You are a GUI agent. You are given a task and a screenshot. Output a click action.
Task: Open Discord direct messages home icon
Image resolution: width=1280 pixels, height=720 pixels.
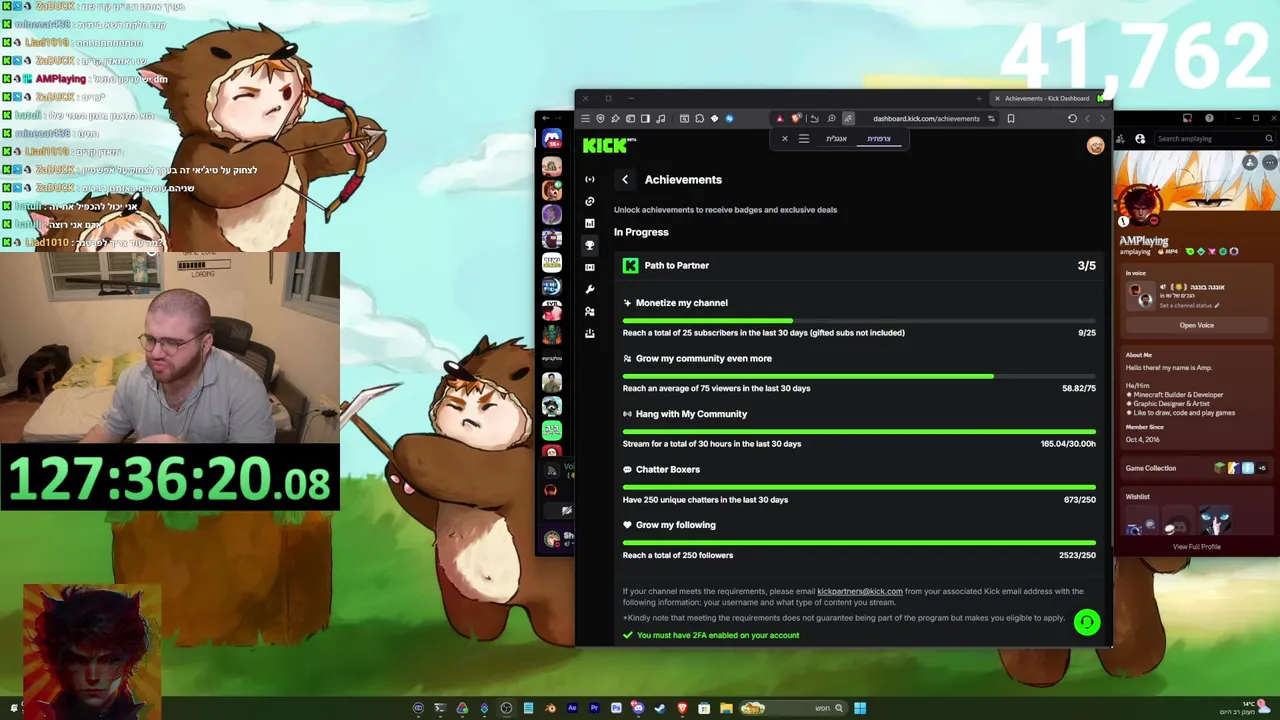(x=552, y=139)
